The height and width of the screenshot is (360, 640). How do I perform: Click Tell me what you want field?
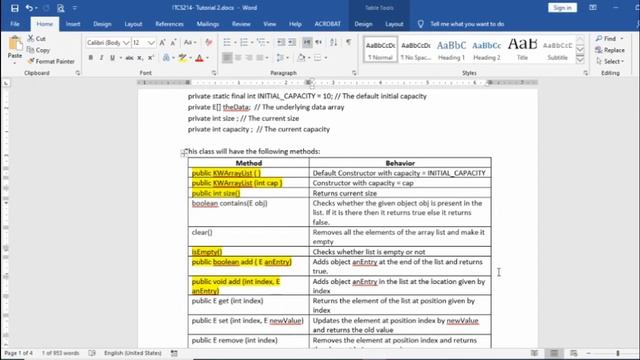(467, 24)
